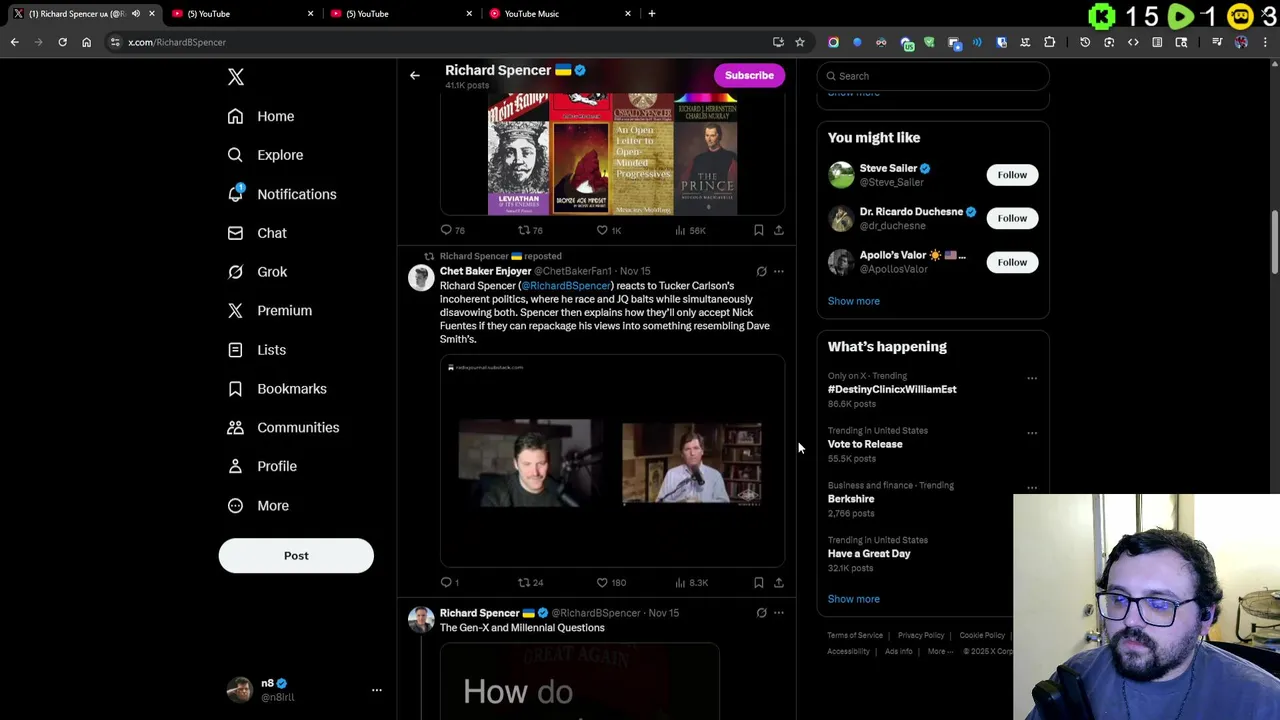This screenshot has width=1280, height=720.
Task: Open a new browser tab
Action: pyautogui.click(x=651, y=13)
